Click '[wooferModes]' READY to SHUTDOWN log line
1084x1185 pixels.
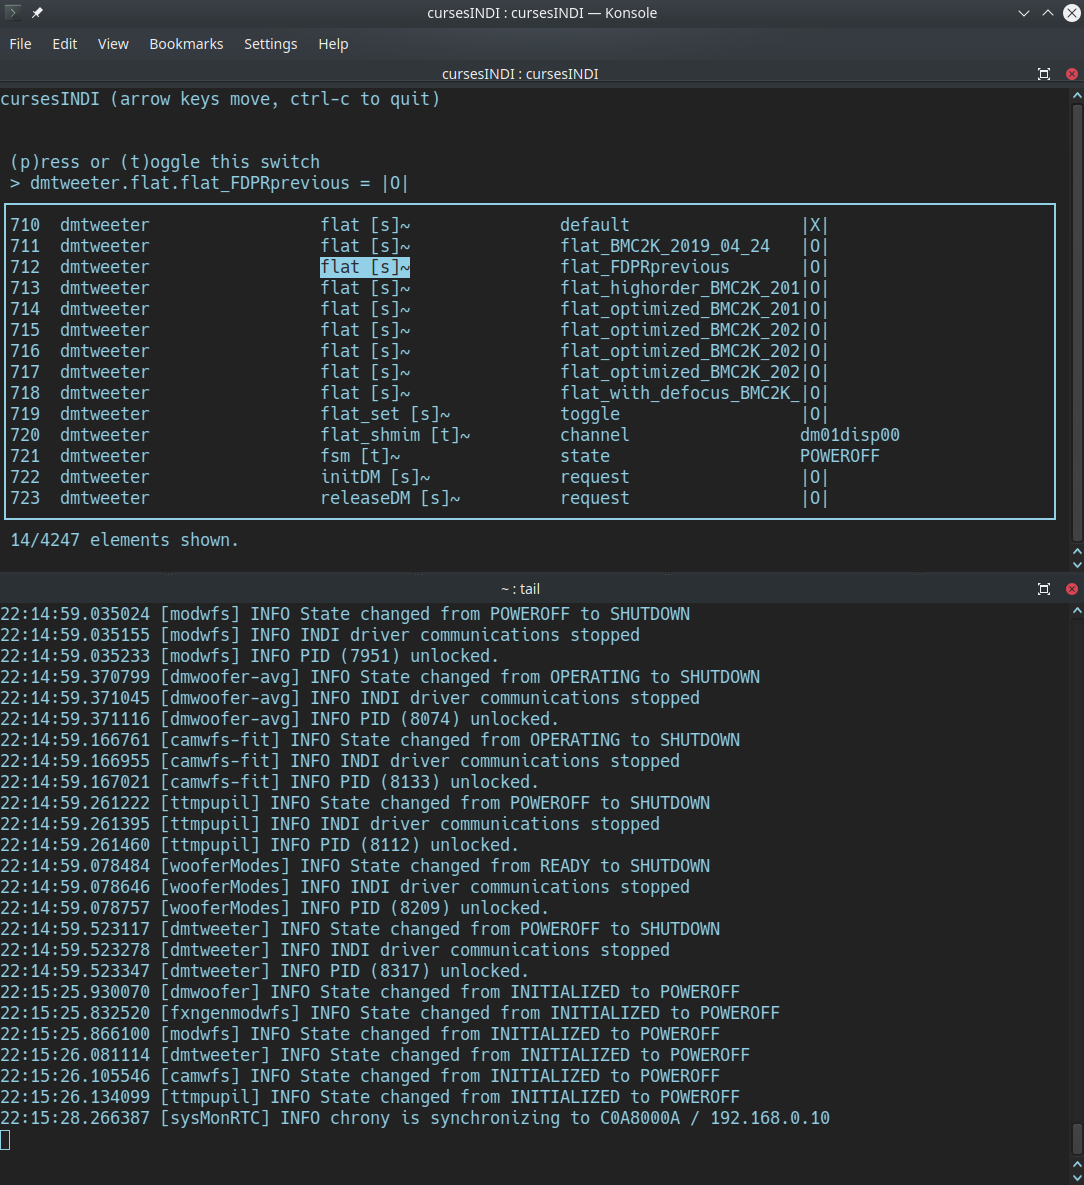355,866
